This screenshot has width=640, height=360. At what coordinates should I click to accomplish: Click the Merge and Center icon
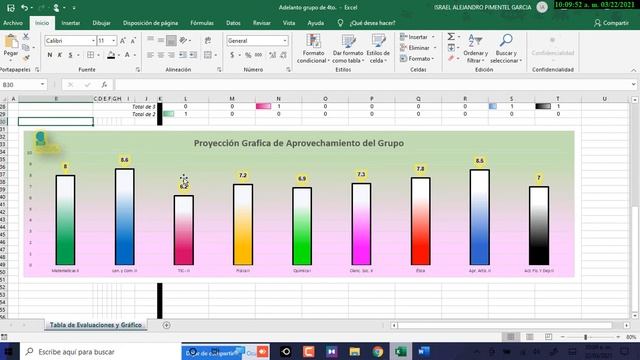click(x=208, y=55)
